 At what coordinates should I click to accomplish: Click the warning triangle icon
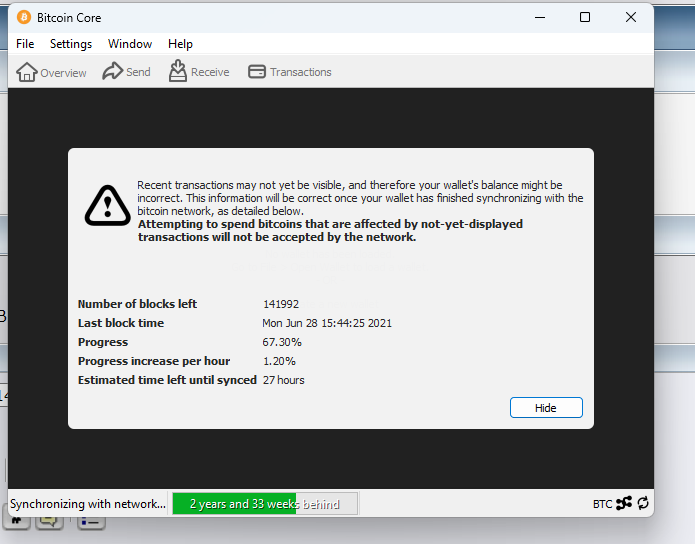(x=108, y=206)
